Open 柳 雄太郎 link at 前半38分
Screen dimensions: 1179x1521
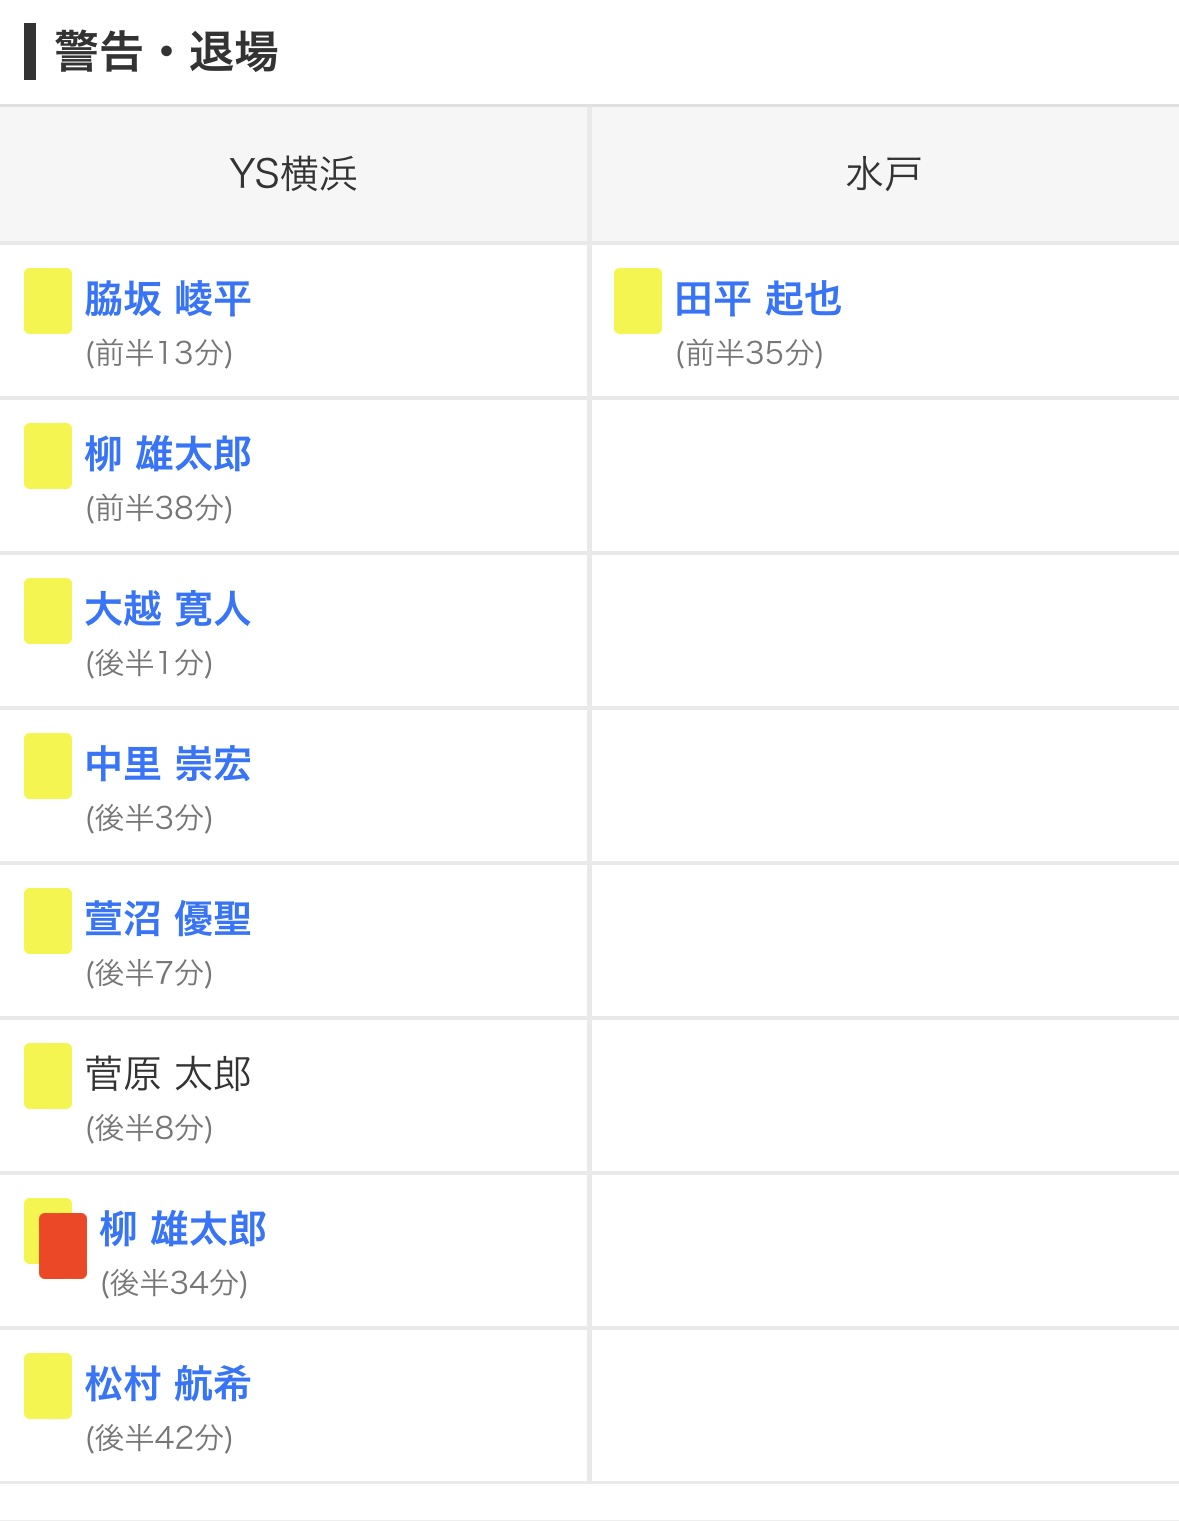tap(168, 454)
